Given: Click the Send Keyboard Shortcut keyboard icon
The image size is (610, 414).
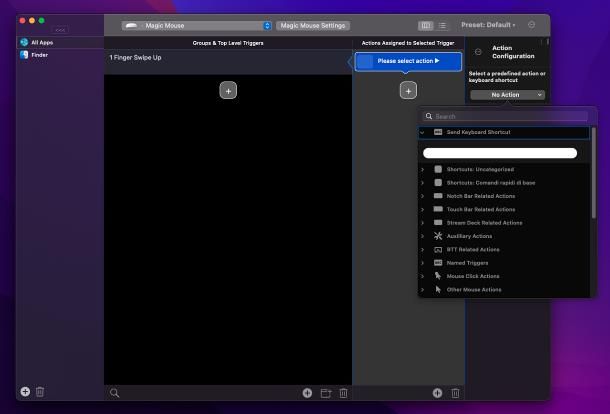Looking at the screenshot, I should click(x=438, y=132).
